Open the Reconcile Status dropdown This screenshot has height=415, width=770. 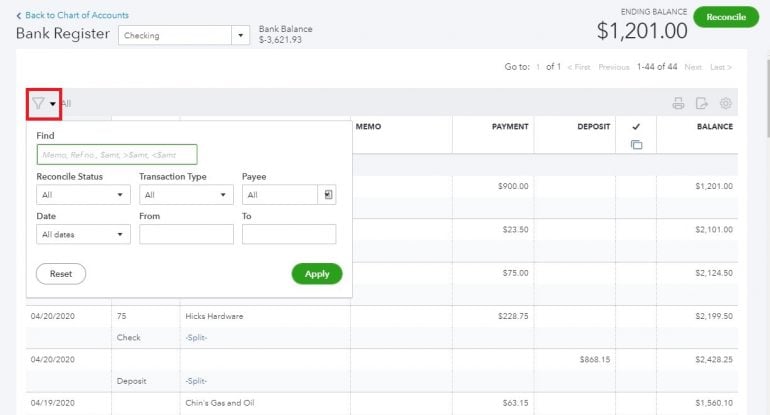point(83,195)
